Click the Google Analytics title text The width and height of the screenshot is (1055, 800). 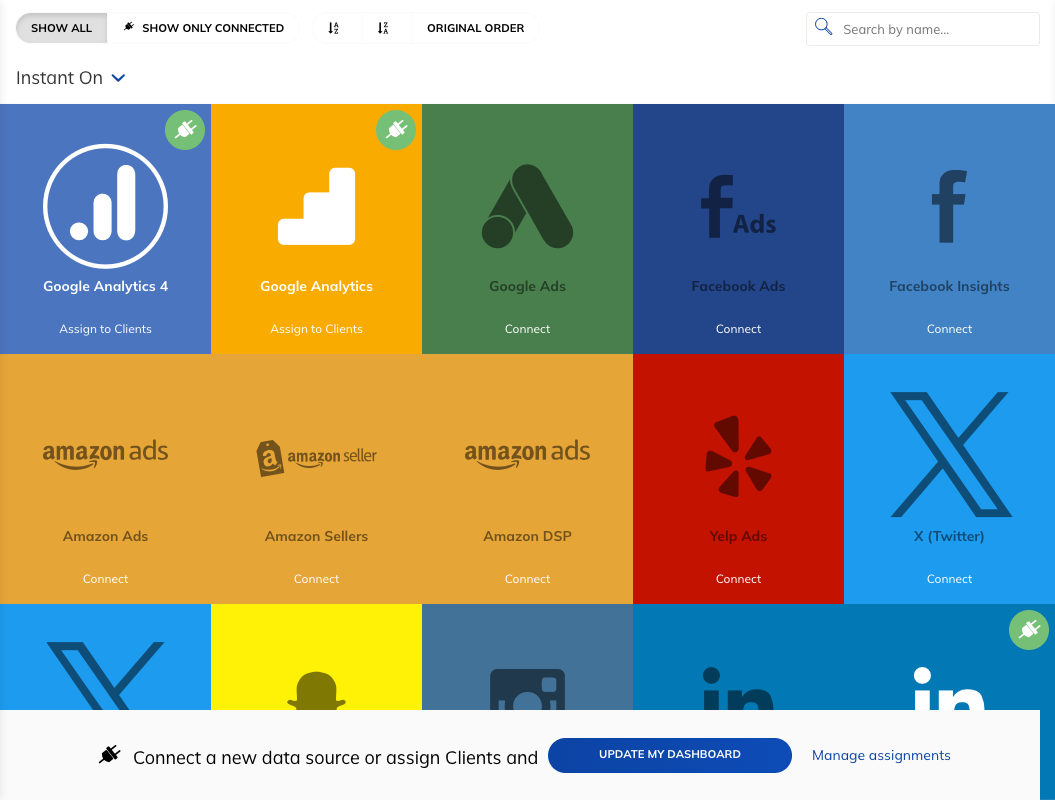click(x=316, y=286)
